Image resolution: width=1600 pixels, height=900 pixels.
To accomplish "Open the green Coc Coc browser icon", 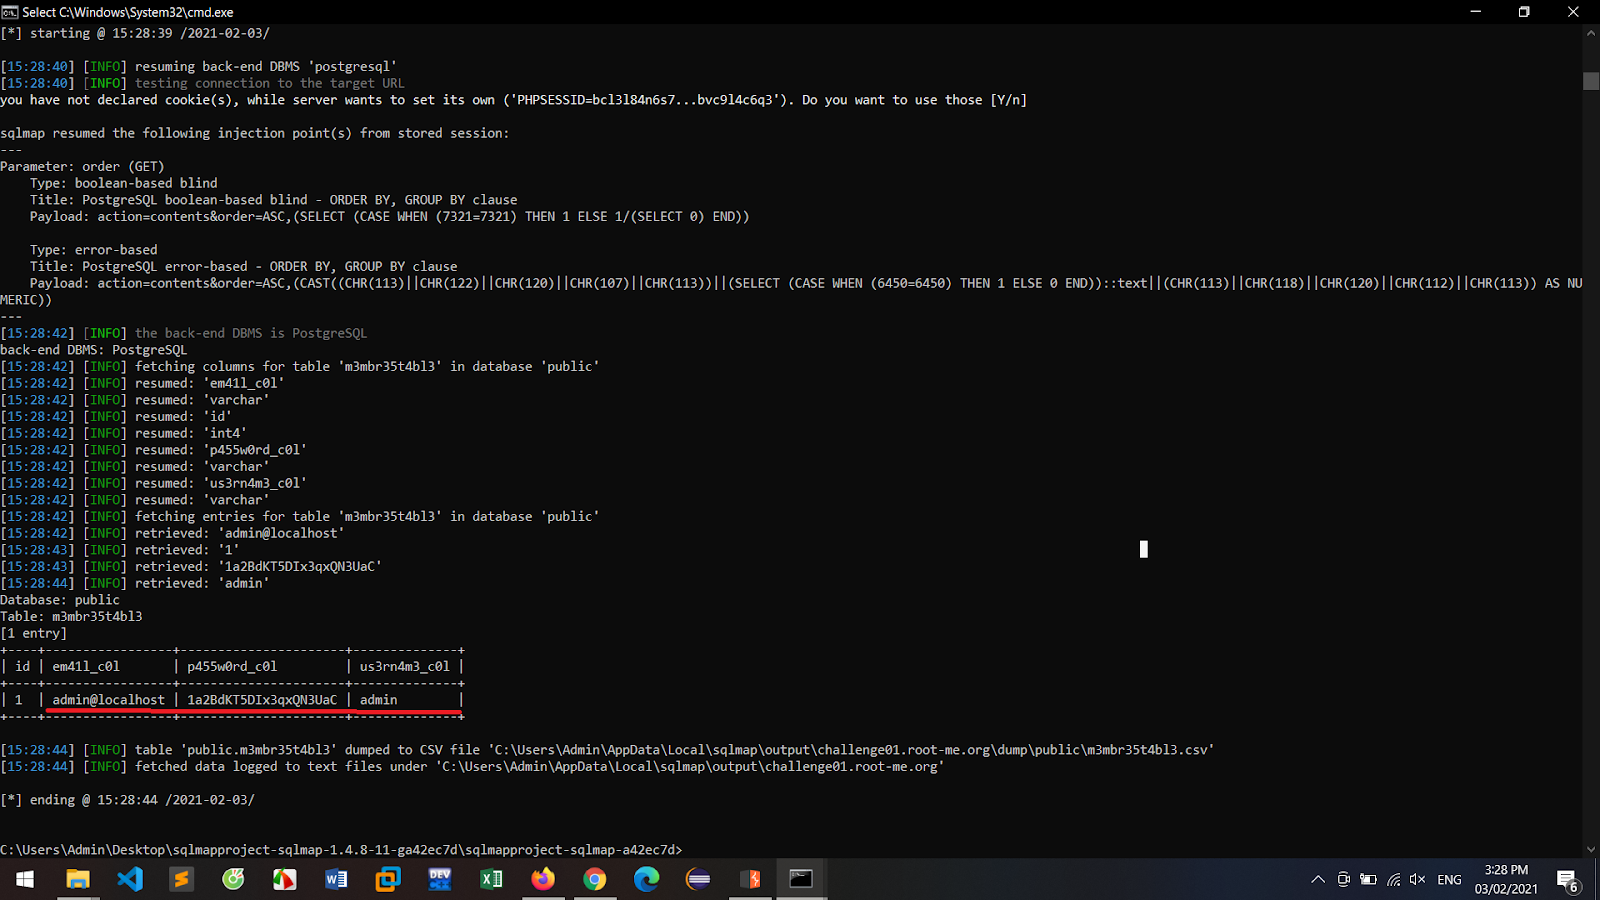I will [233, 879].
